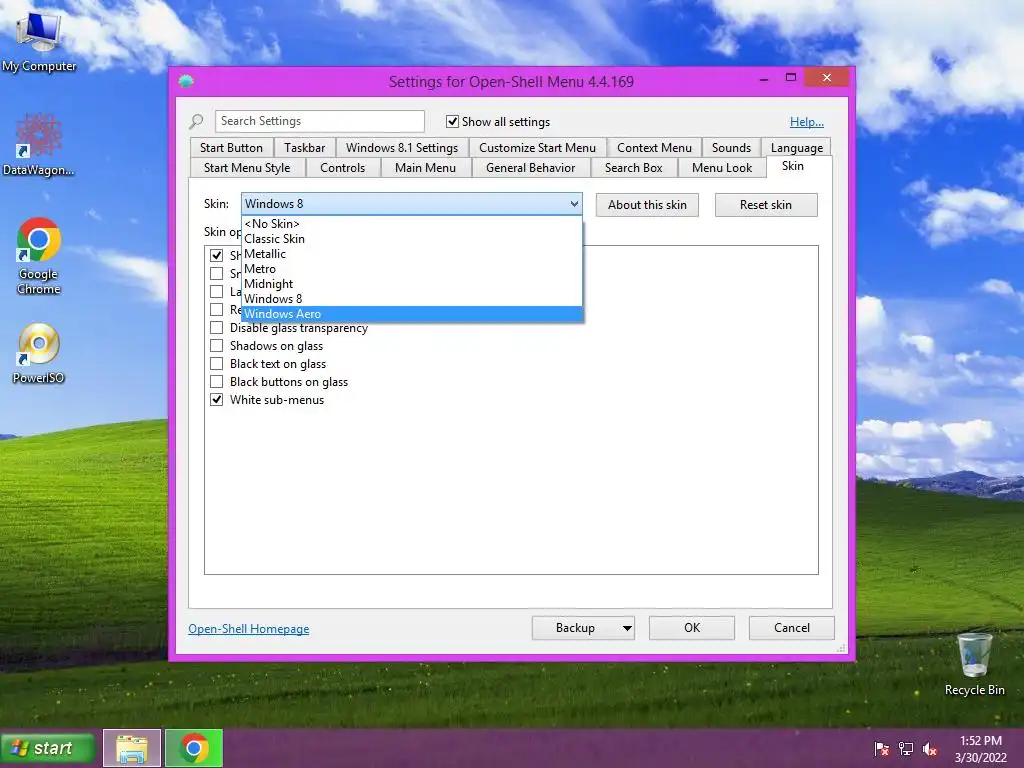Choose Metallic skin option
This screenshot has width=1024, height=768.
(412, 254)
